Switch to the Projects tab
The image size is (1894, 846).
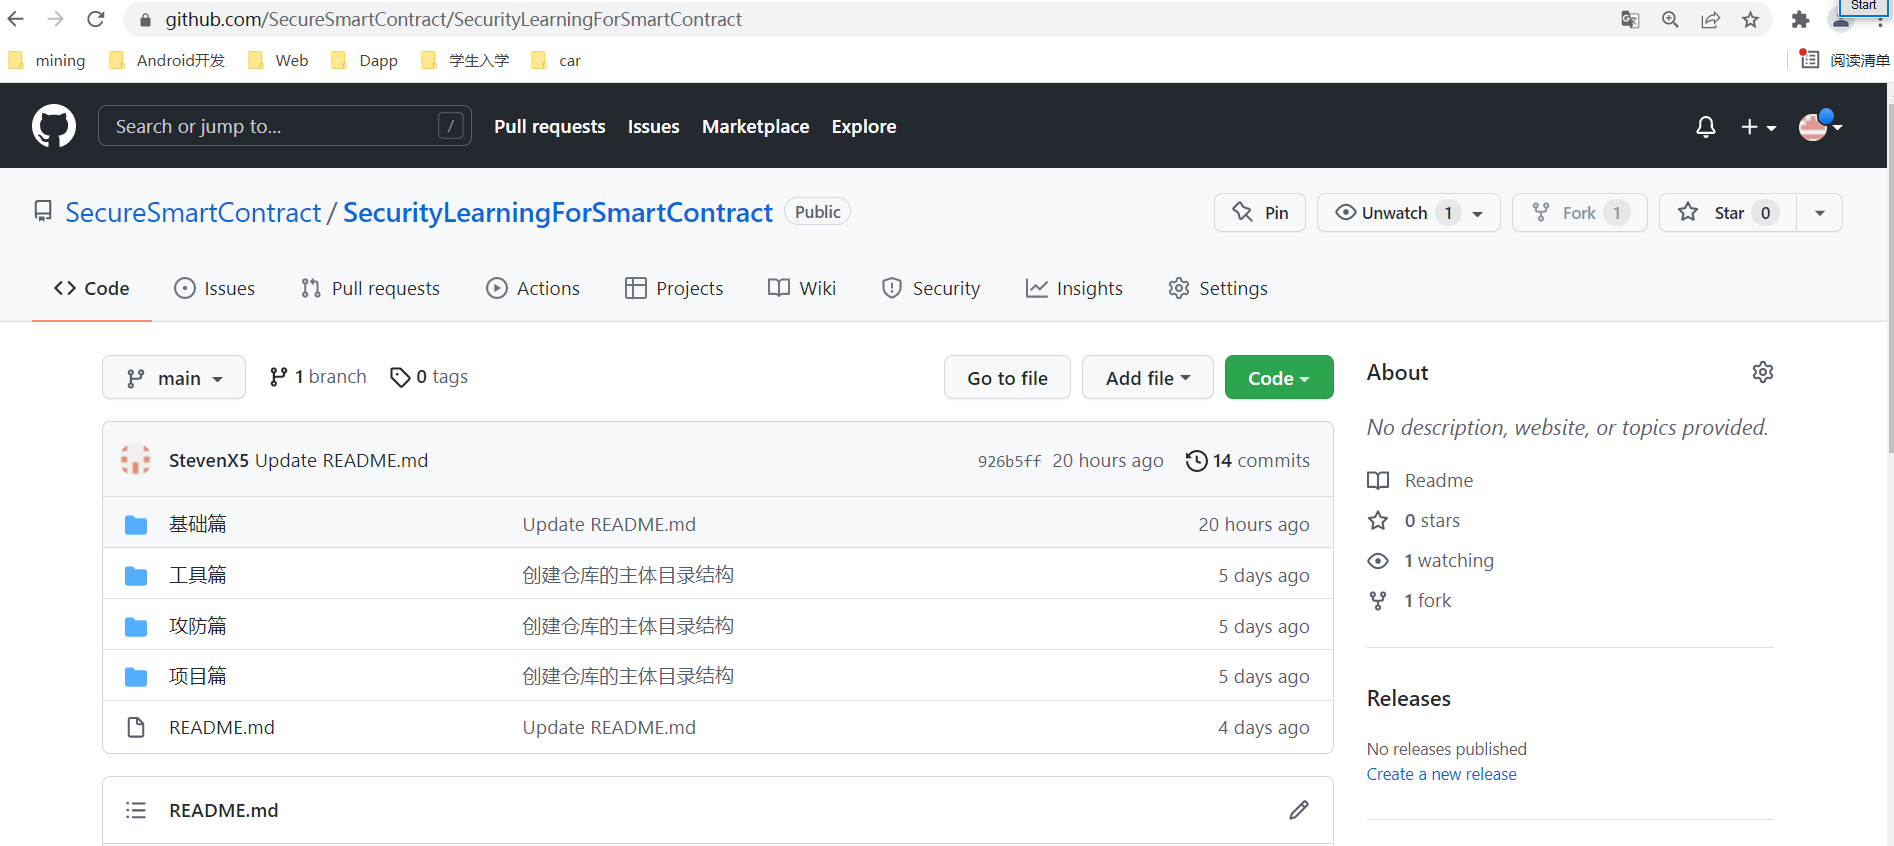pyautogui.click(x=674, y=288)
